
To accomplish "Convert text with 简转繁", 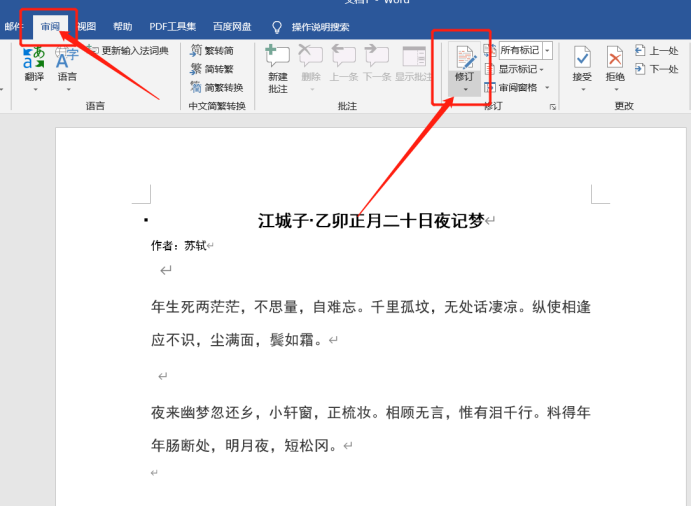I will pyautogui.click(x=212, y=69).
